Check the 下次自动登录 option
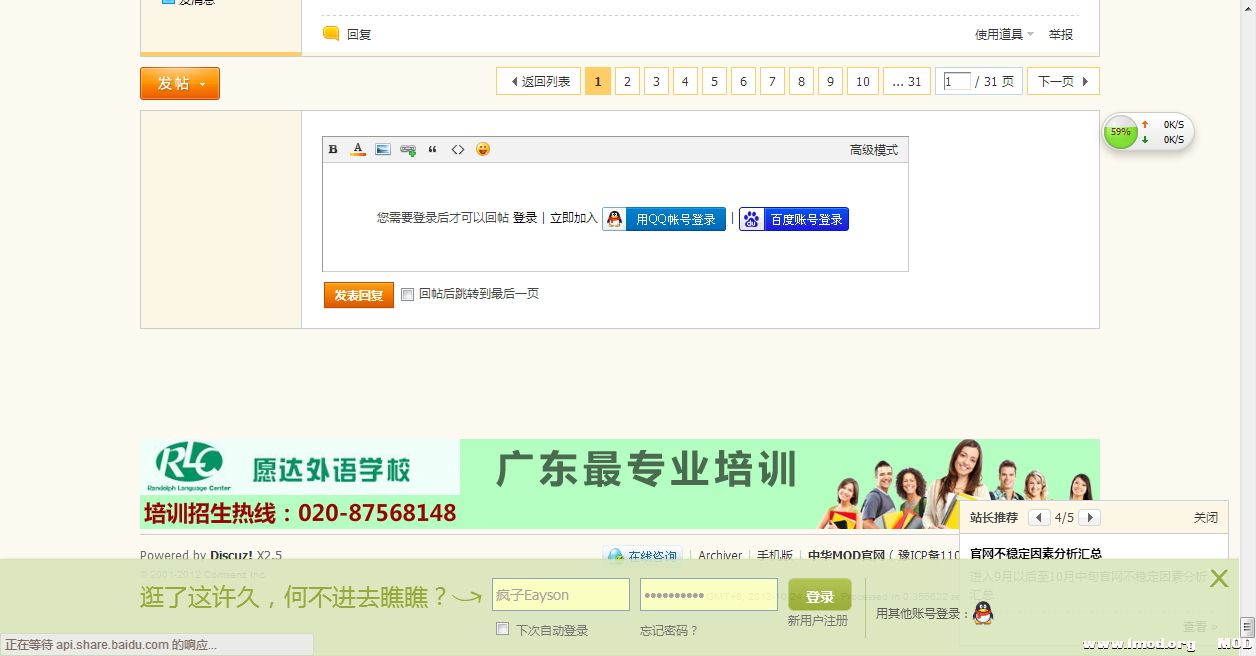The width and height of the screenshot is (1256, 656). 502,628
